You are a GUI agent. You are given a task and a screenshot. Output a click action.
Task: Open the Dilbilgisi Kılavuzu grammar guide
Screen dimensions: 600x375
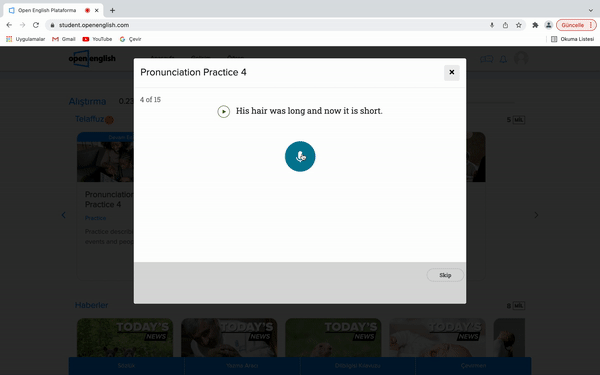tap(357, 366)
